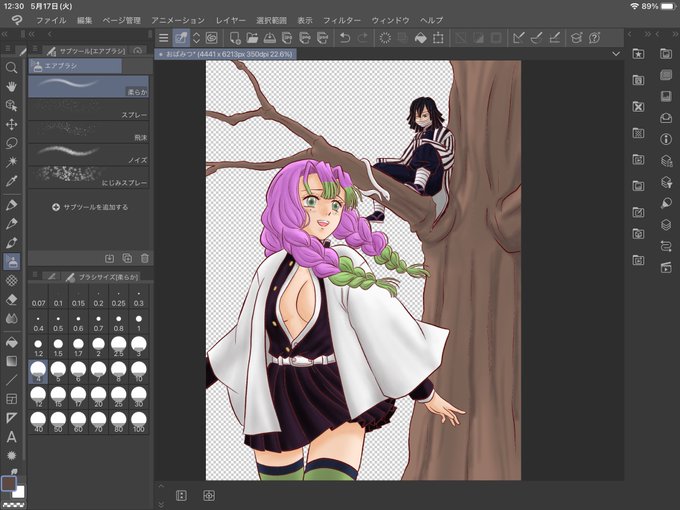Click the Open file folder icon
This screenshot has height=510, width=680.
tap(252, 38)
